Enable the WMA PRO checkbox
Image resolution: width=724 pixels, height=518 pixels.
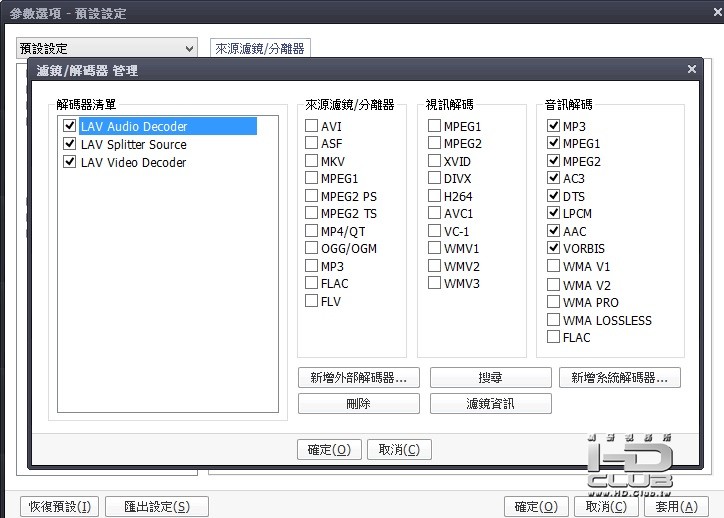click(x=553, y=302)
